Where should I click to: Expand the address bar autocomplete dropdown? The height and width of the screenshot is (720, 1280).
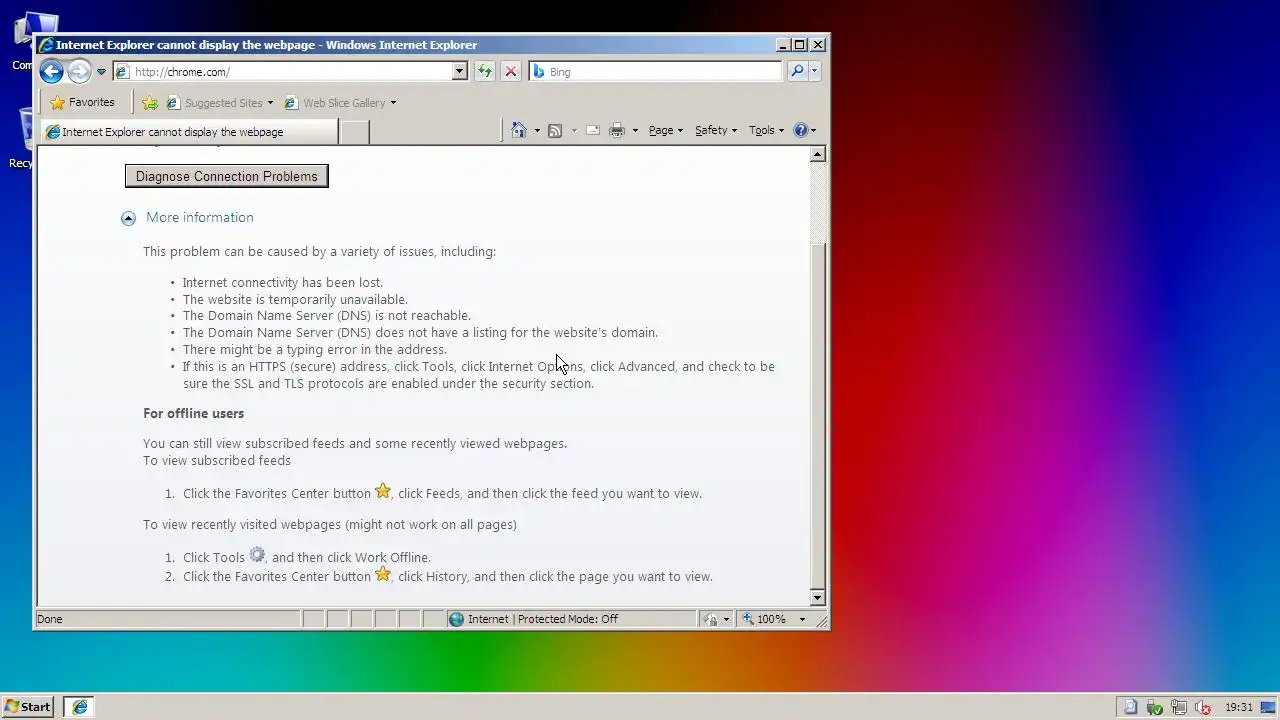[x=459, y=72]
